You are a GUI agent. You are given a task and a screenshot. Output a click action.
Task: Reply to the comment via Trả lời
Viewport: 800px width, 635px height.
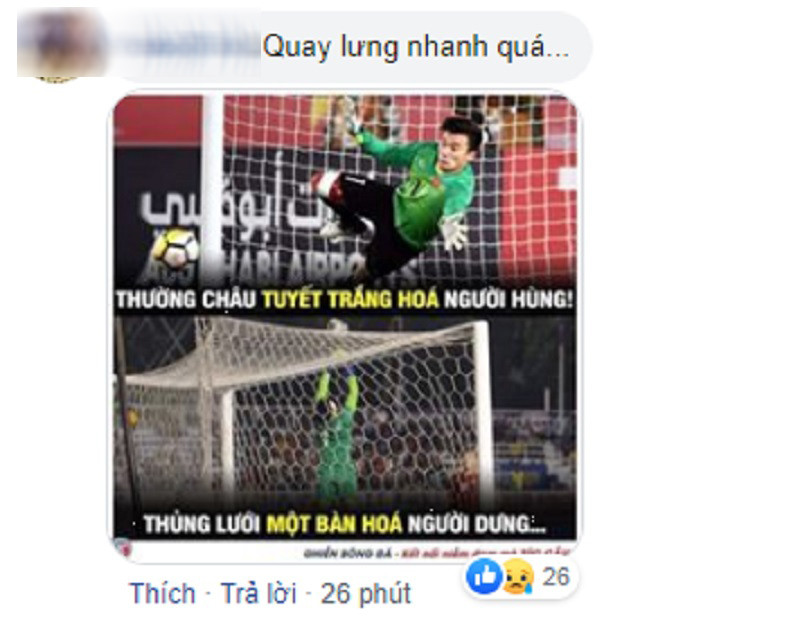[259, 594]
